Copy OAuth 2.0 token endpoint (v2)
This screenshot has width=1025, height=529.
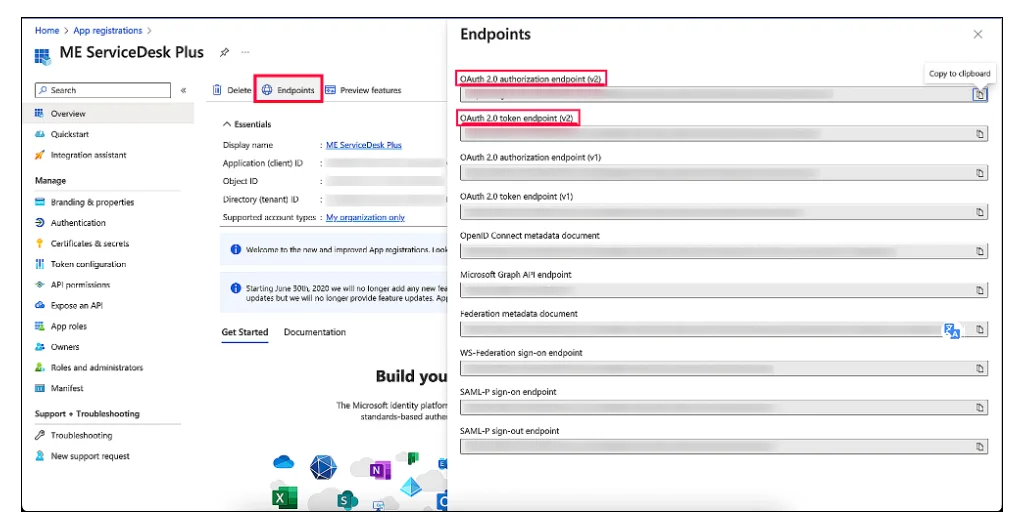click(980, 133)
